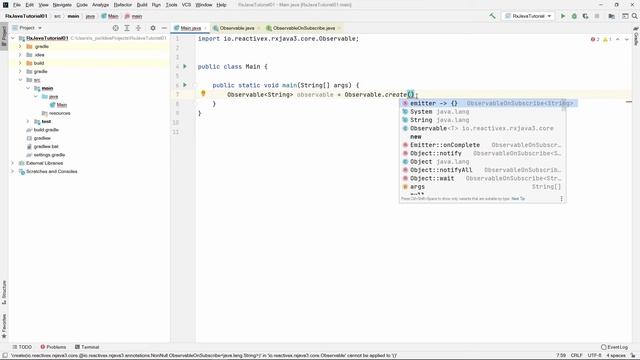Open the File menu

coord(17,5)
